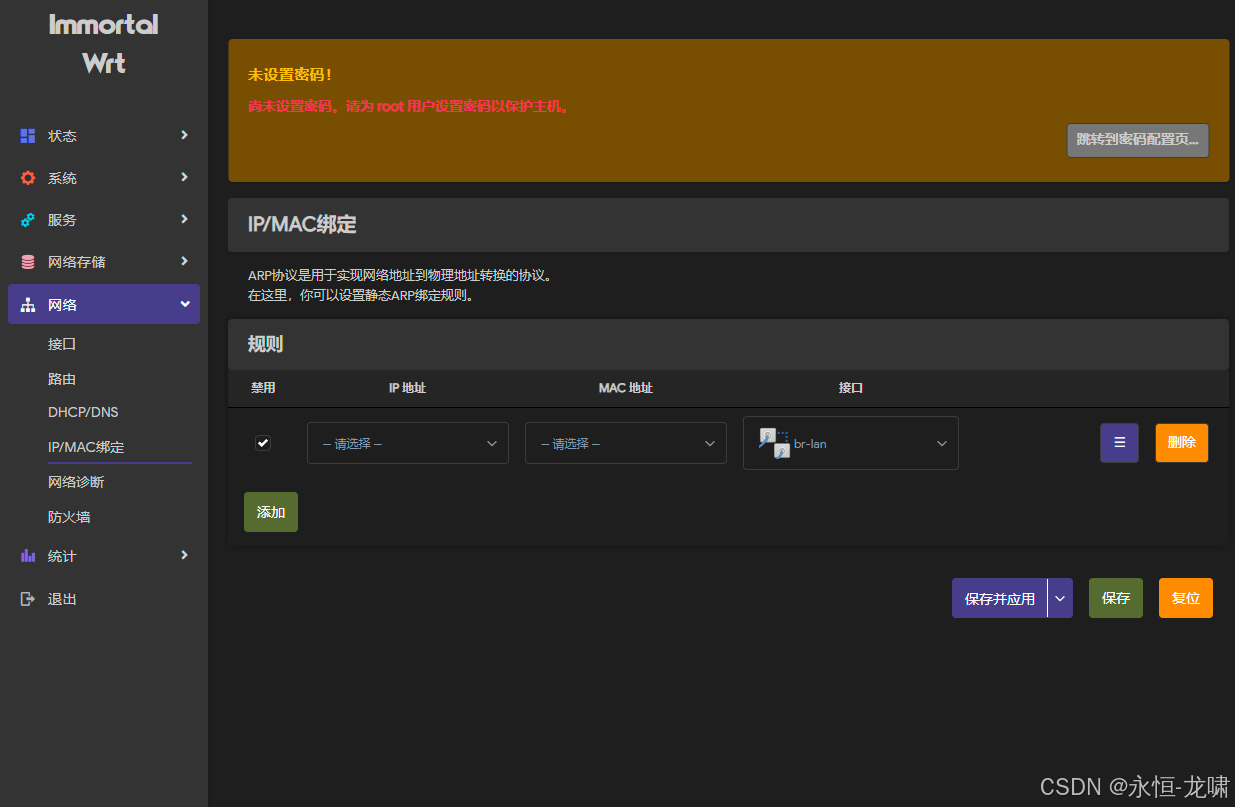Click the 保存 button
Screen dimensions: 1235x807
(1116, 598)
